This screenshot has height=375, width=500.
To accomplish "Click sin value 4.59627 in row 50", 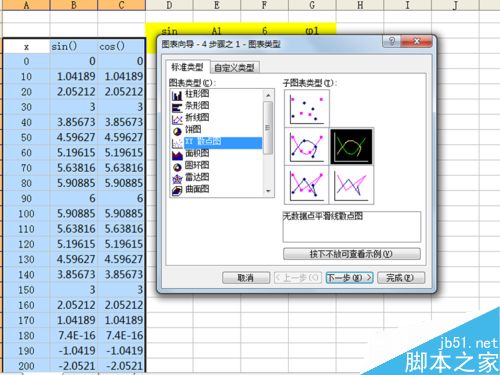I will [x=74, y=137].
